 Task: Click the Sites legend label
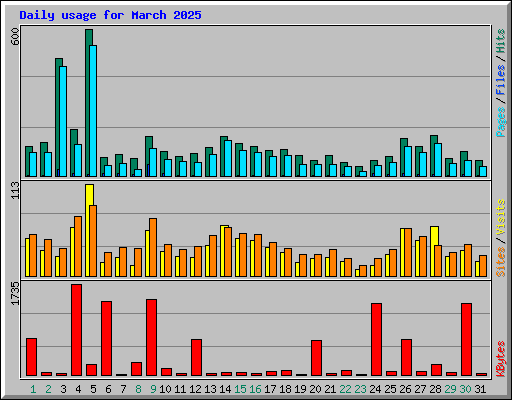(x=501, y=262)
